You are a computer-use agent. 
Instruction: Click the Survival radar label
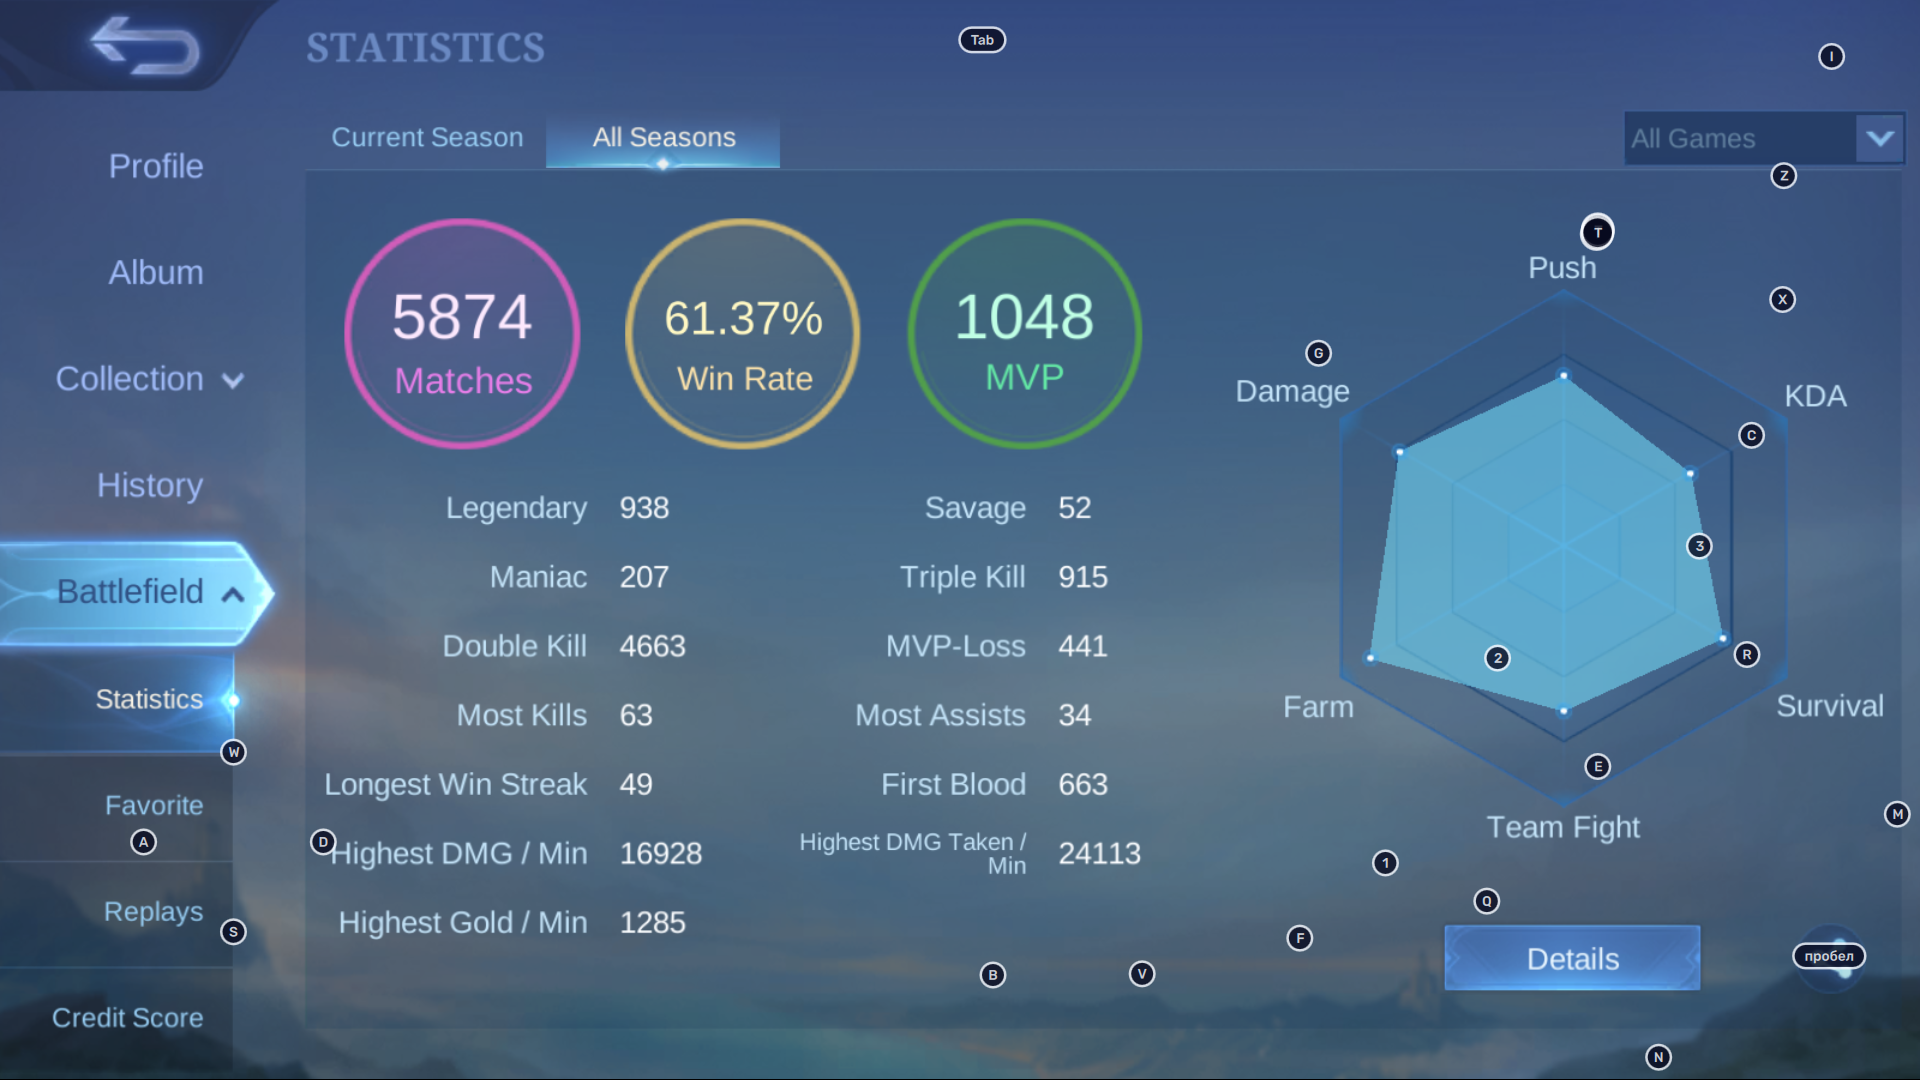[1830, 706]
